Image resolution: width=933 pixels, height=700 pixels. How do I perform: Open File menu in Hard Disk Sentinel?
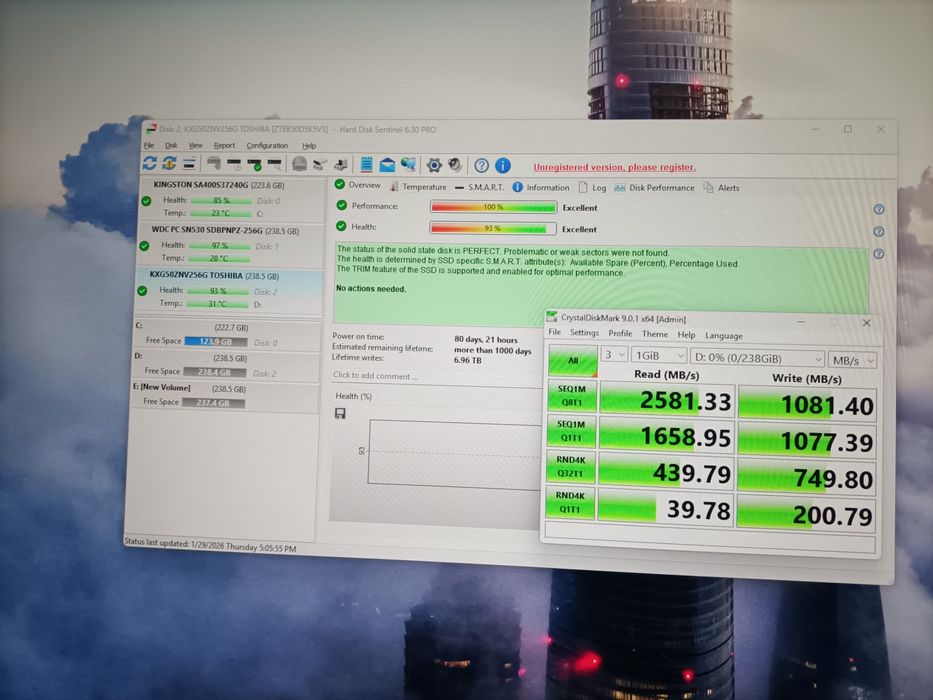[149, 145]
